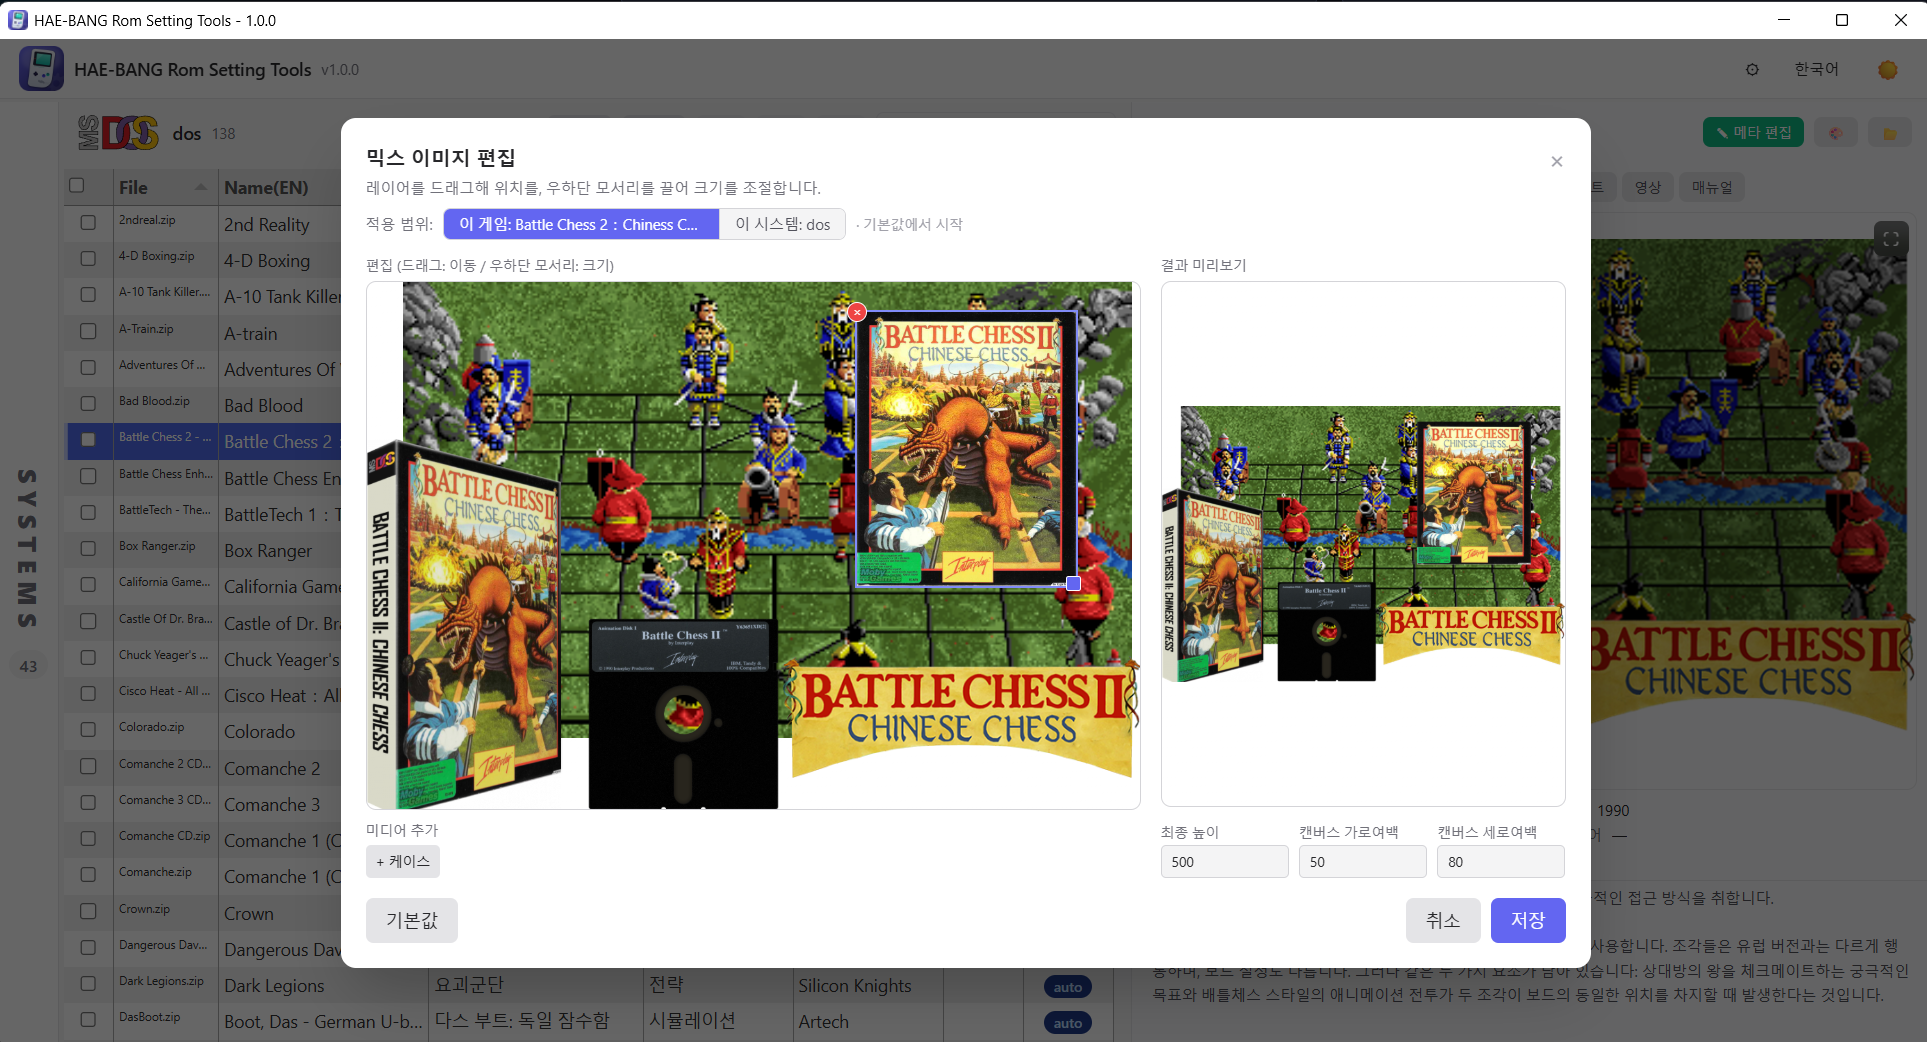Select the Battle Chess II logo banner layer
This screenshot has width=1927, height=1042.
point(964,719)
